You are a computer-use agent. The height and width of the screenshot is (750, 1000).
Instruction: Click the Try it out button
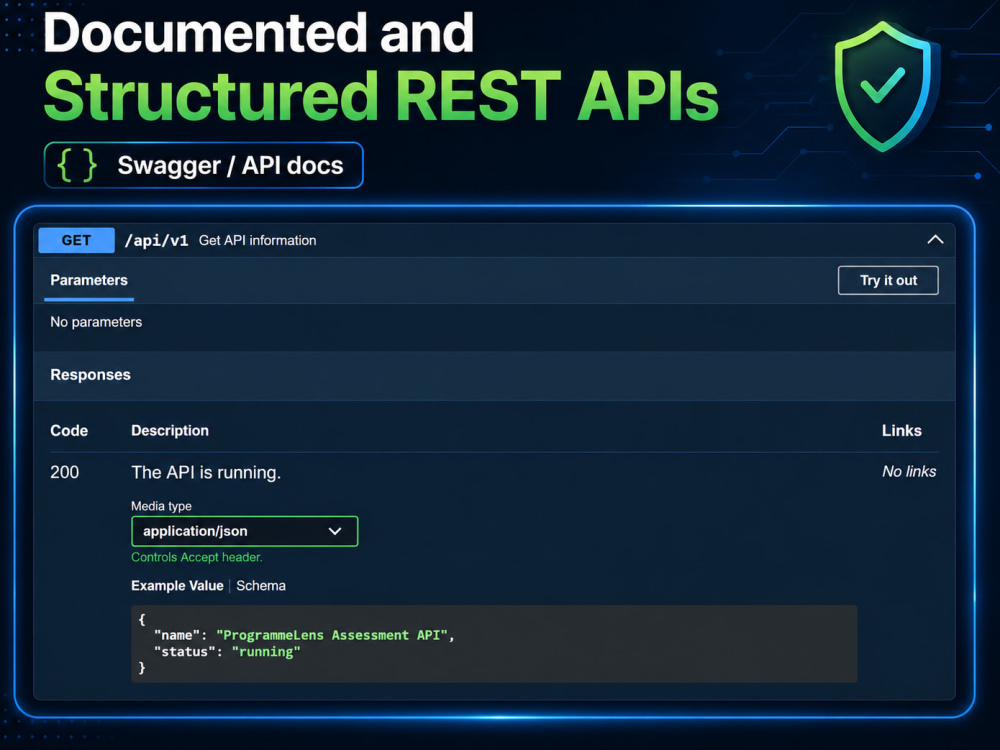click(x=888, y=281)
